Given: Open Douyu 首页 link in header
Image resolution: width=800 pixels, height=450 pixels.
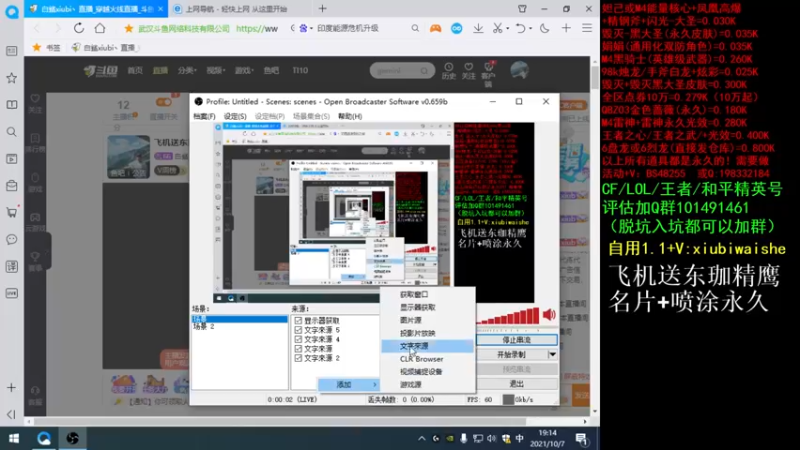Looking at the screenshot, I should click(x=135, y=70).
